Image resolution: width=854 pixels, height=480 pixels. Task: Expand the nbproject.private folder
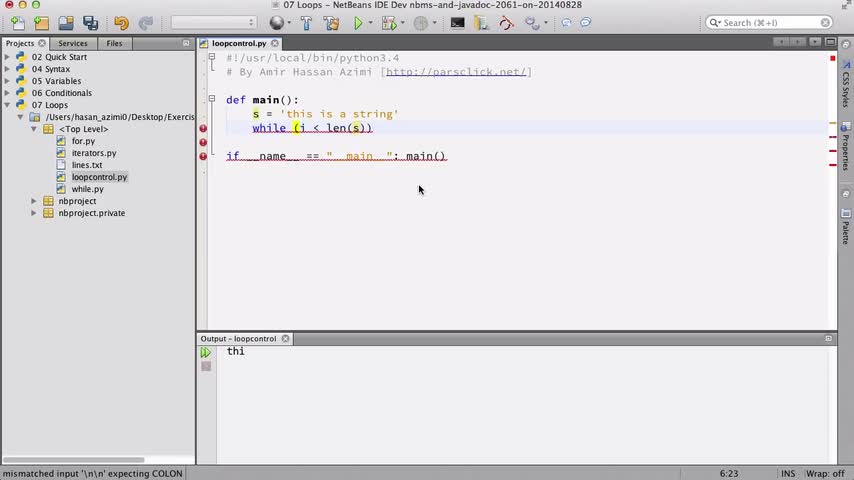pos(34,212)
